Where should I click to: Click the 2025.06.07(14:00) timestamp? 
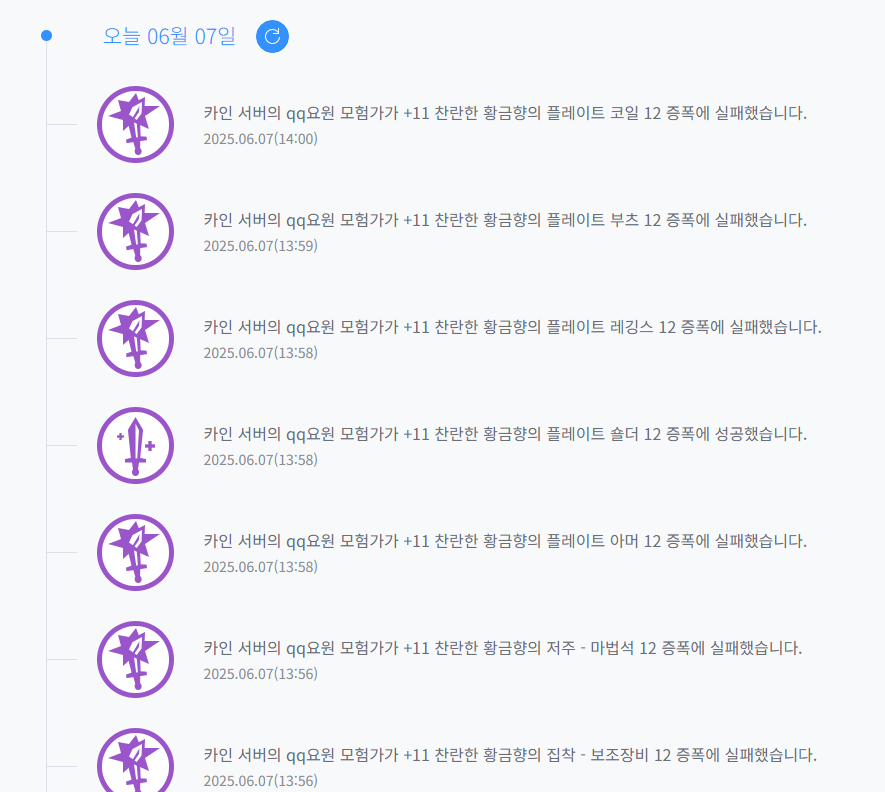(261, 139)
